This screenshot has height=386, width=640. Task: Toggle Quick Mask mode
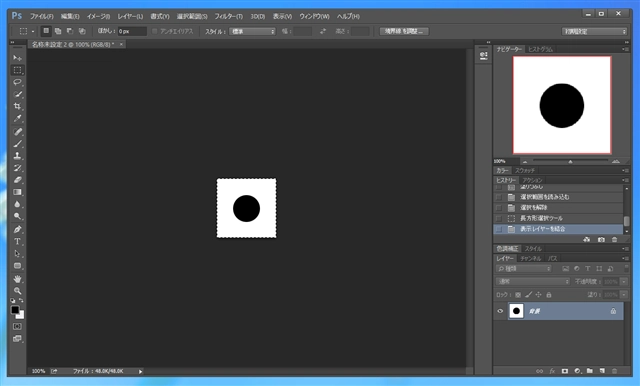coord(17,326)
